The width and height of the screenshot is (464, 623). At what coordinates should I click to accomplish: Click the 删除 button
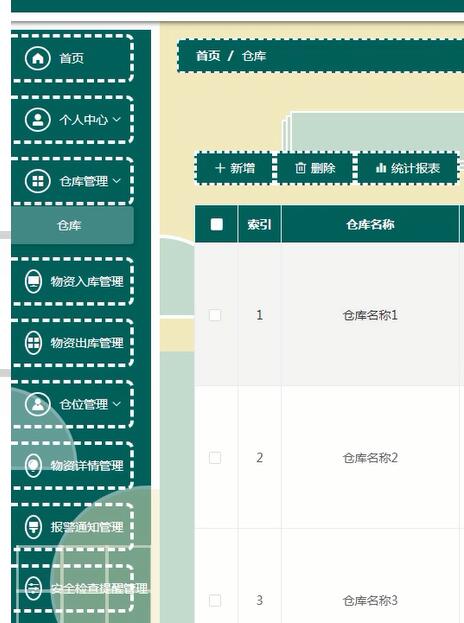pos(315,168)
